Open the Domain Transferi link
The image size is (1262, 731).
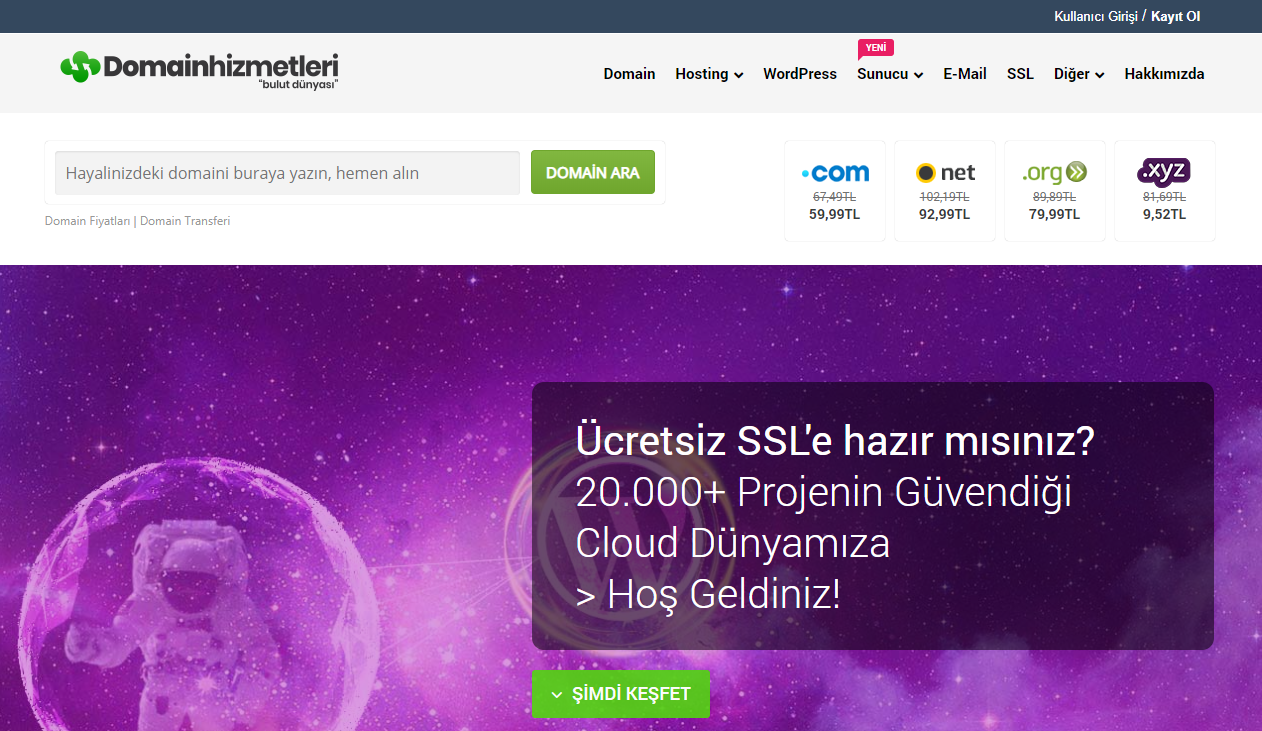coord(185,221)
